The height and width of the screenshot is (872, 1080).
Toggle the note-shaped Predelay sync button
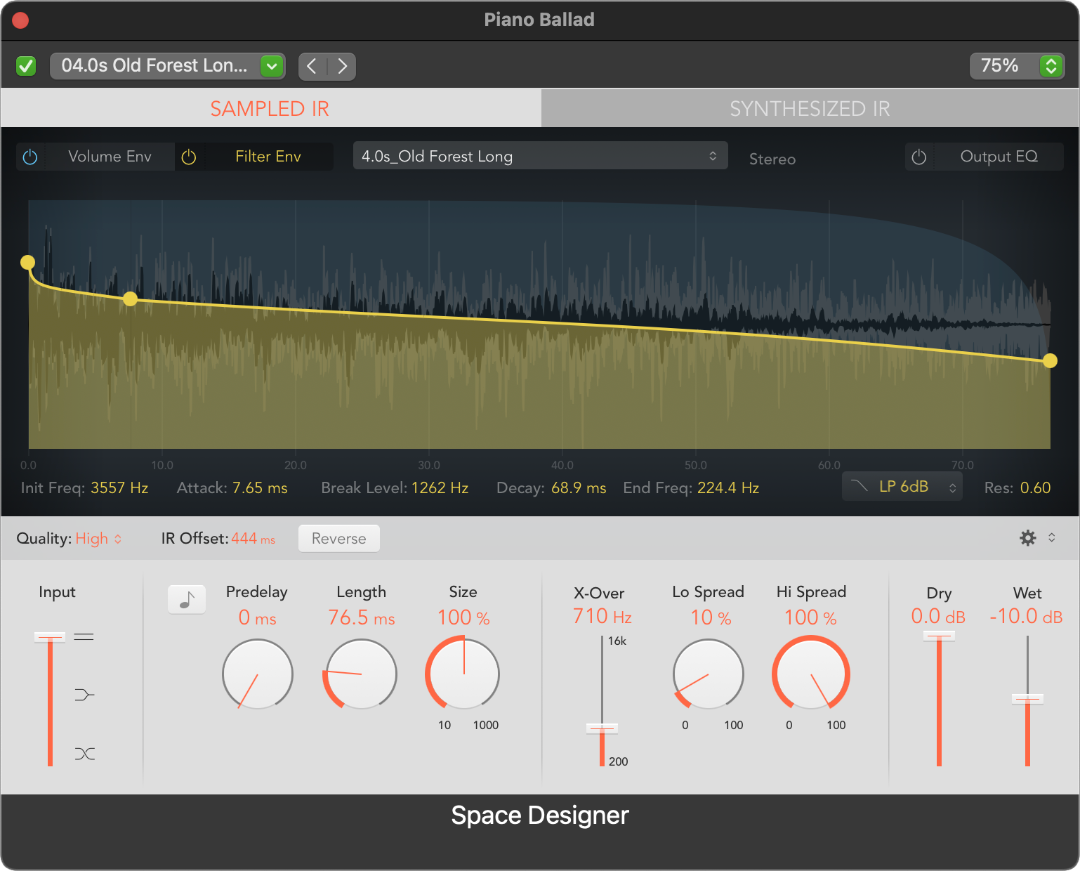coord(187,600)
